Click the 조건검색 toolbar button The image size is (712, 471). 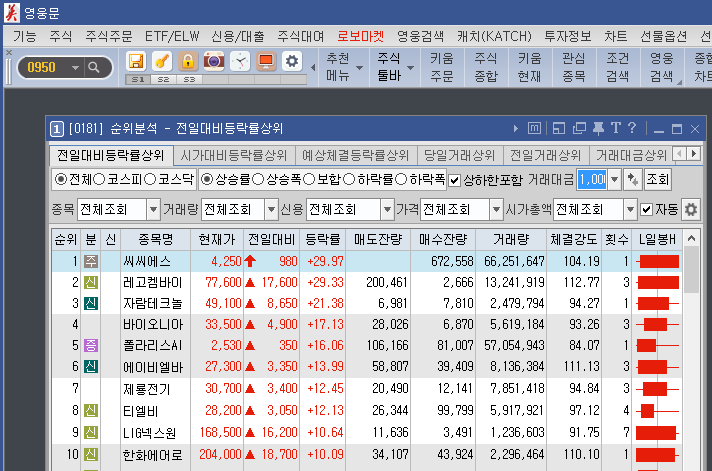point(618,68)
